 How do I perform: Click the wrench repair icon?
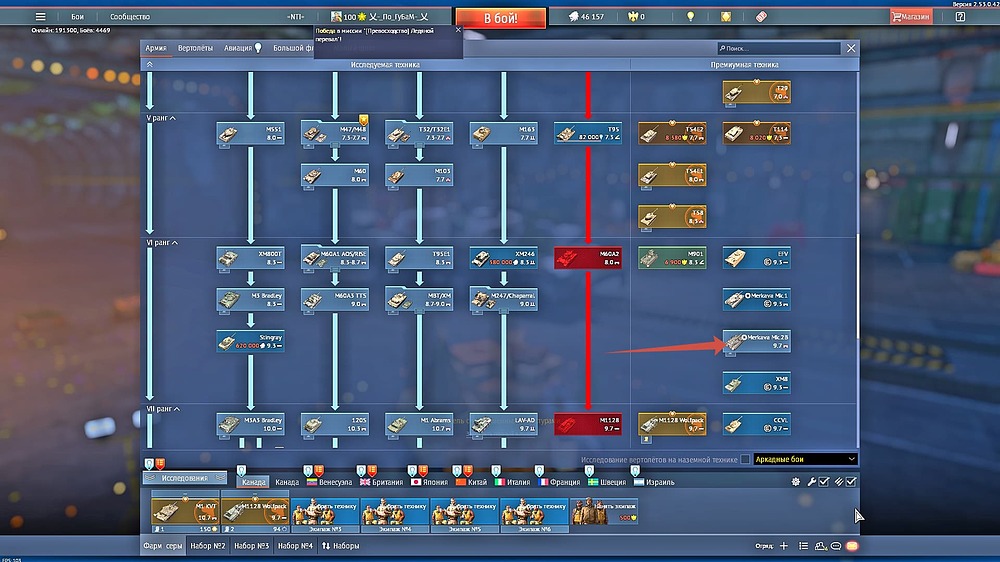[x=811, y=482]
